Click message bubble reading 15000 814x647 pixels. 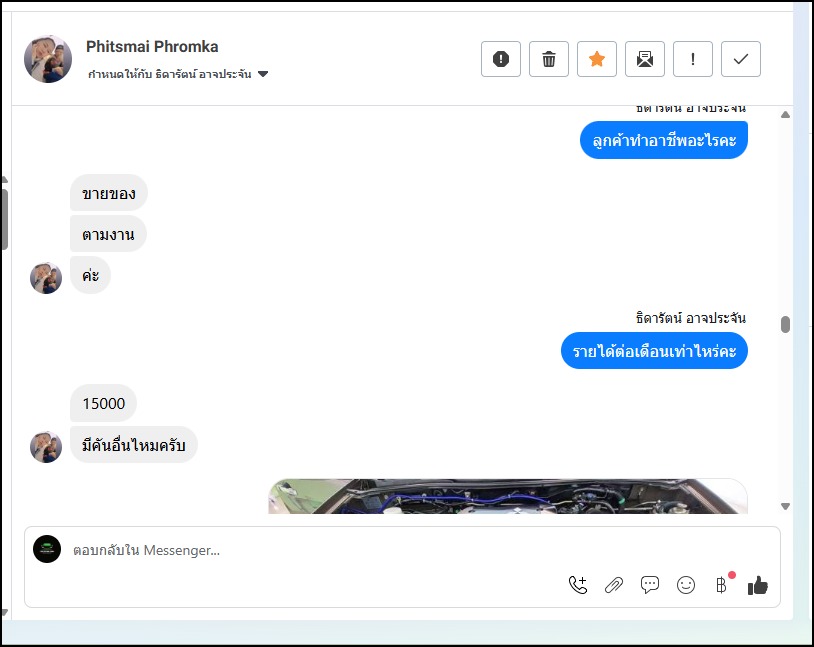point(103,403)
